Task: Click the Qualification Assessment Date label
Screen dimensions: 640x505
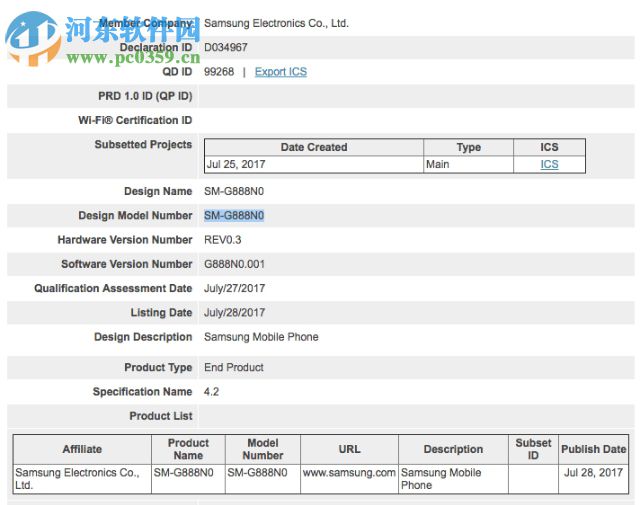Action: (x=113, y=288)
